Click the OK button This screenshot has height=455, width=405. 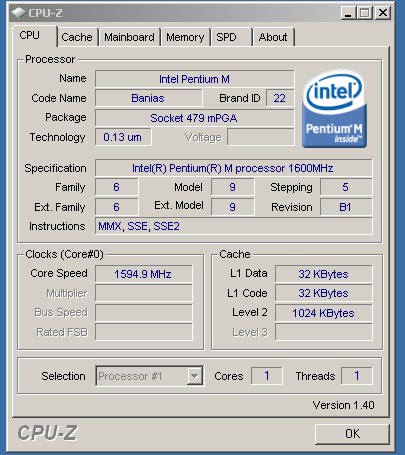click(x=352, y=434)
